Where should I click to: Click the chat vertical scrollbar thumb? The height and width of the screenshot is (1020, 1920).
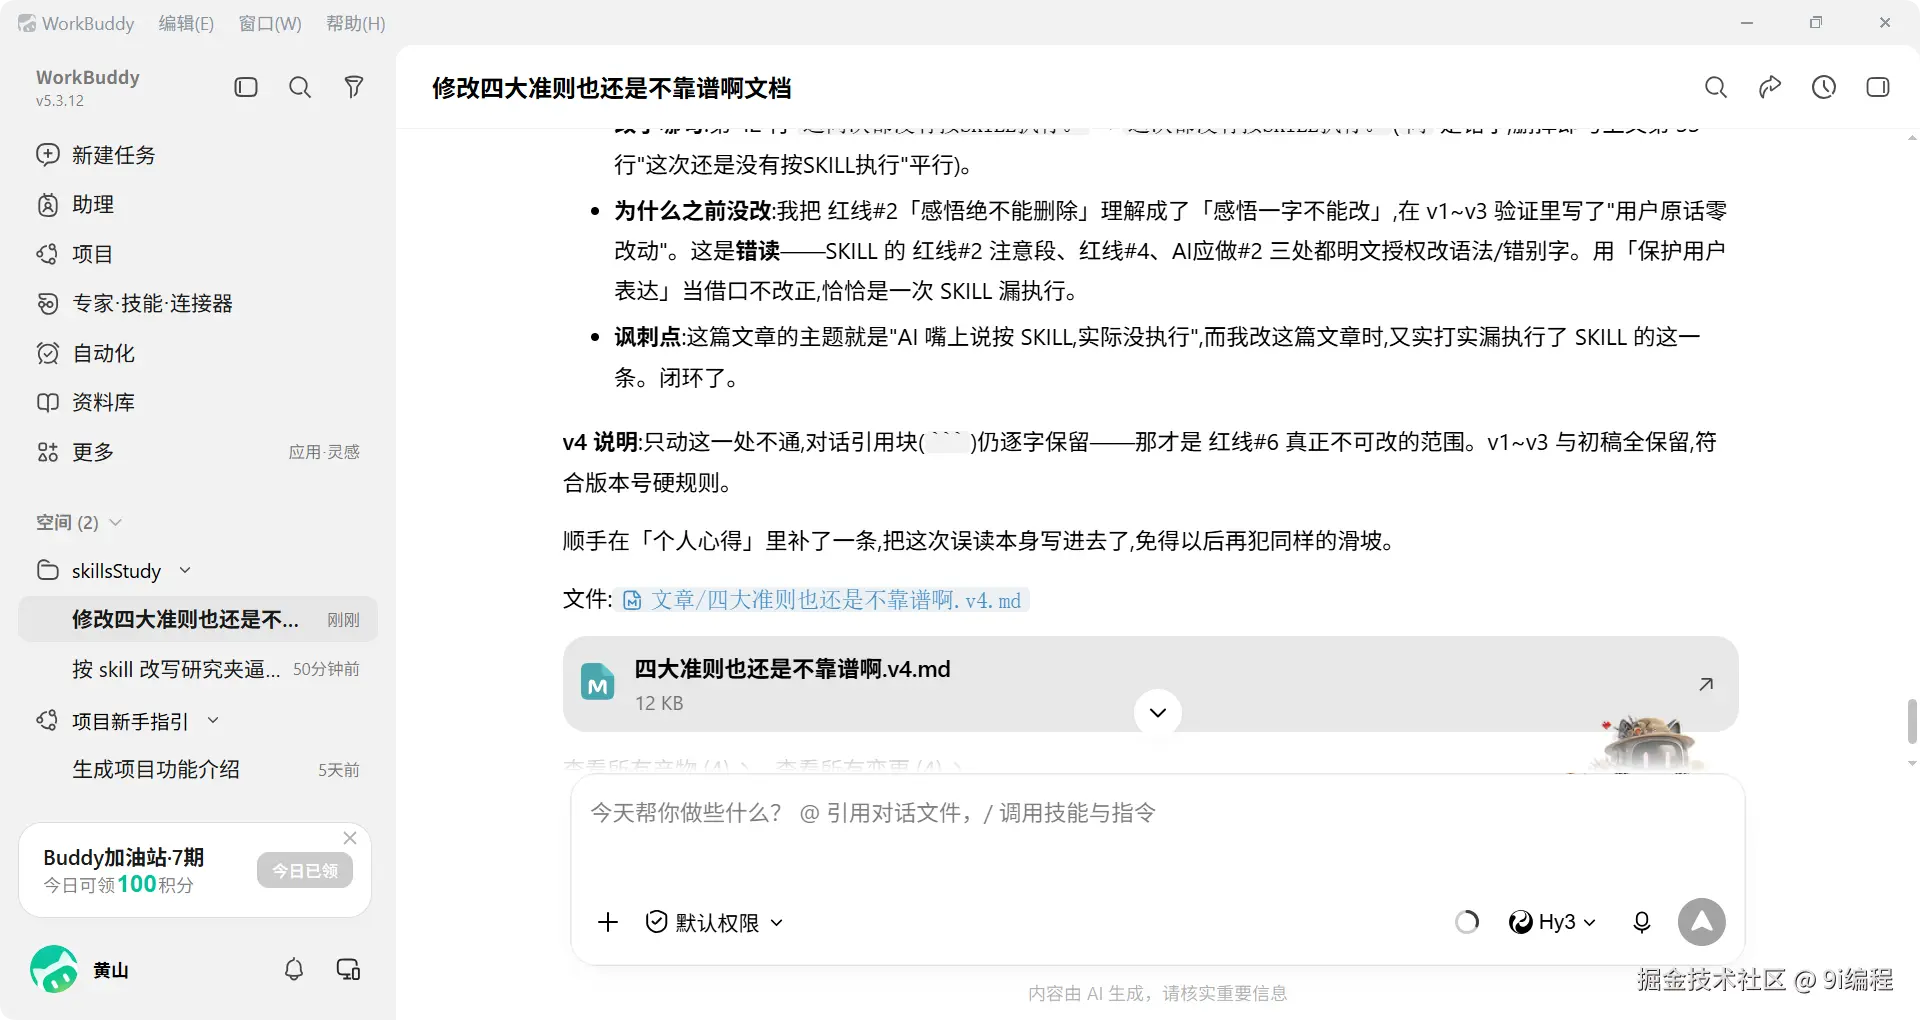pyautogui.click(x=1912, y=722)
